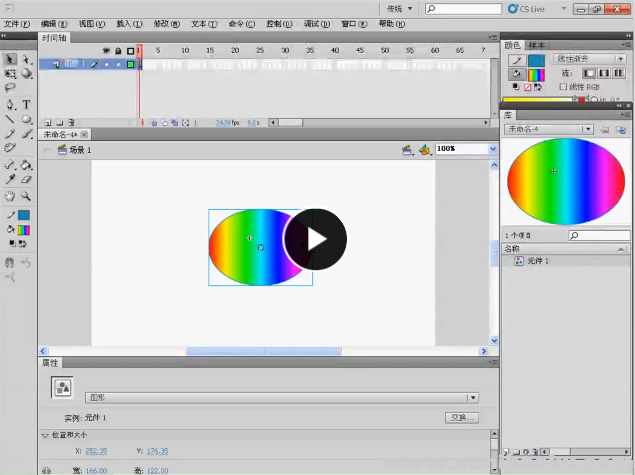Select the Line tool
The width and height of the screenshot is (635, 475).
tap(10, 119)
